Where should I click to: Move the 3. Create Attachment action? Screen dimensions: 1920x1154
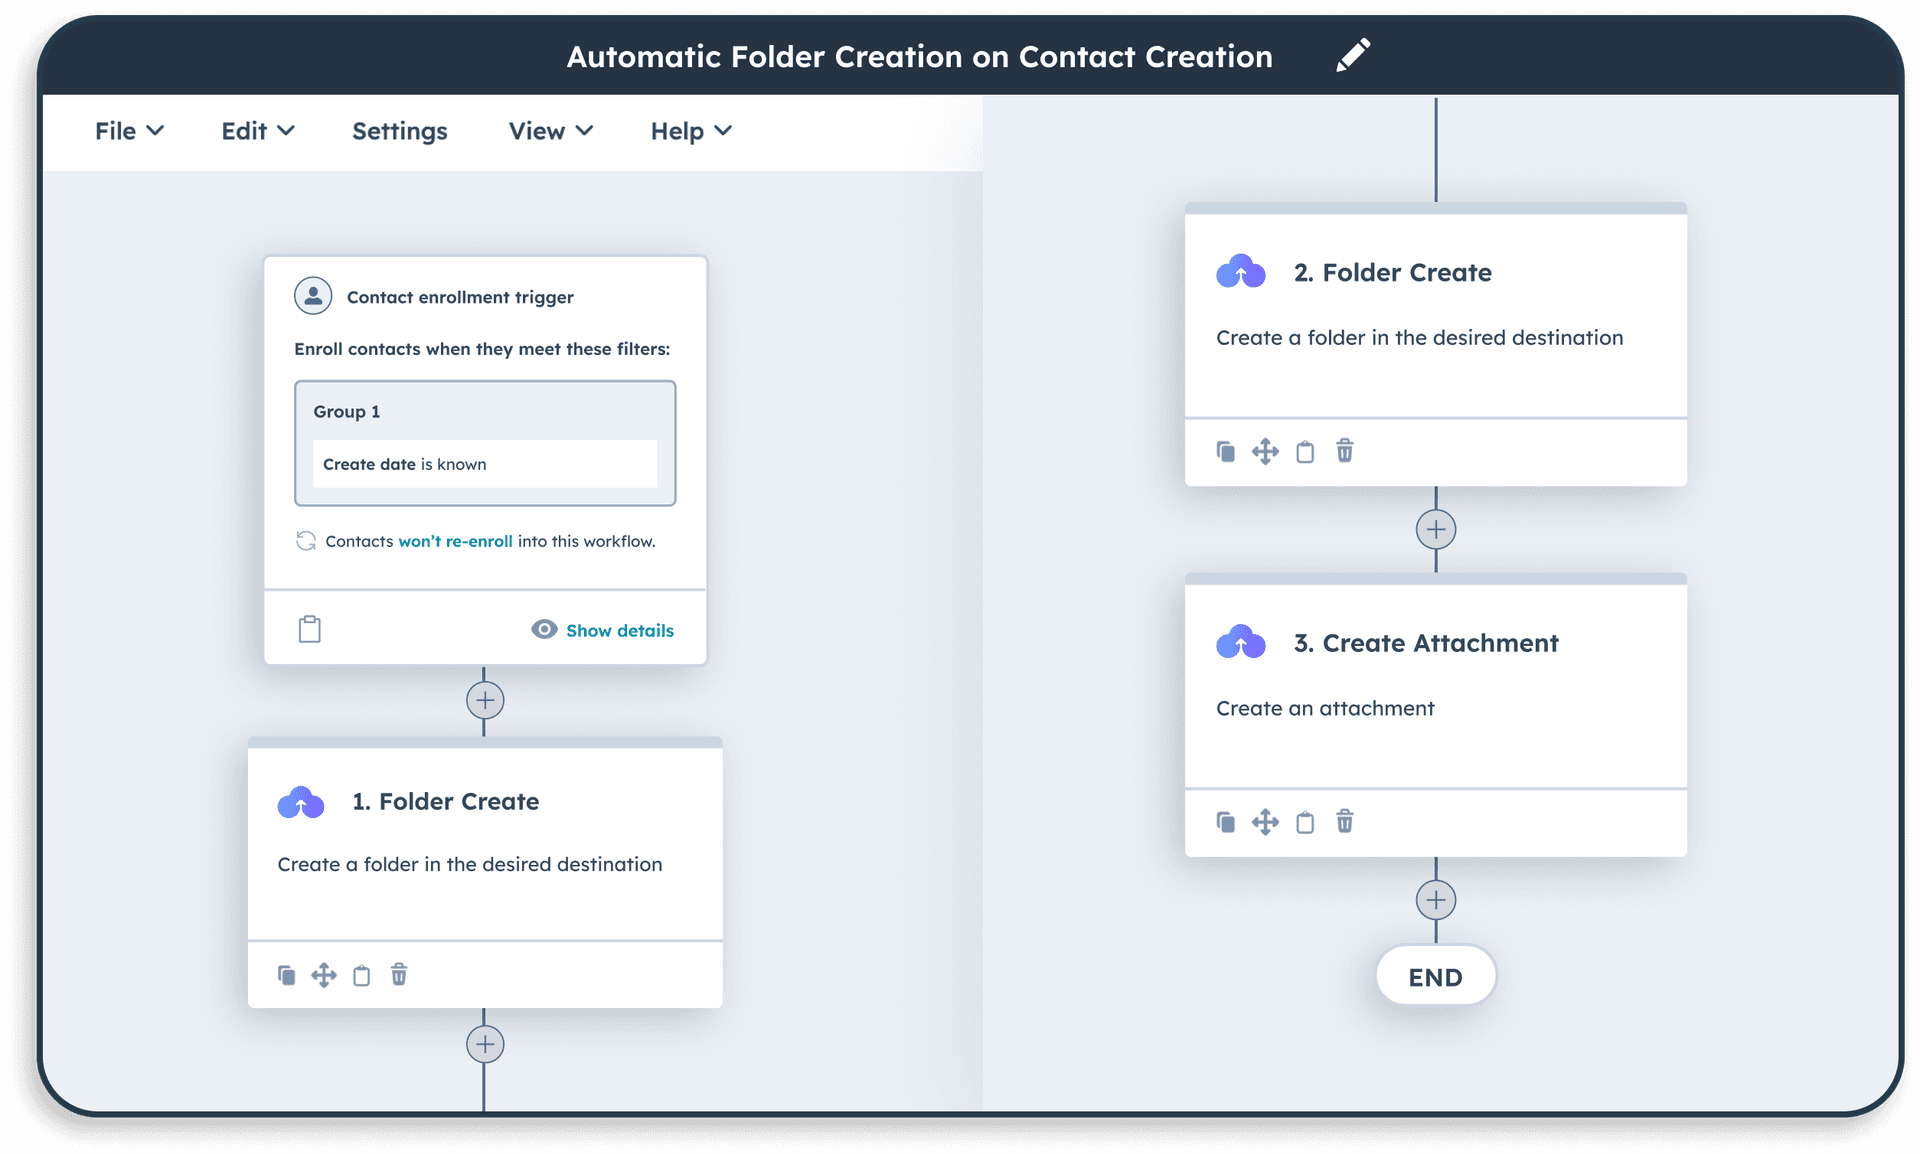[1265, 822]
